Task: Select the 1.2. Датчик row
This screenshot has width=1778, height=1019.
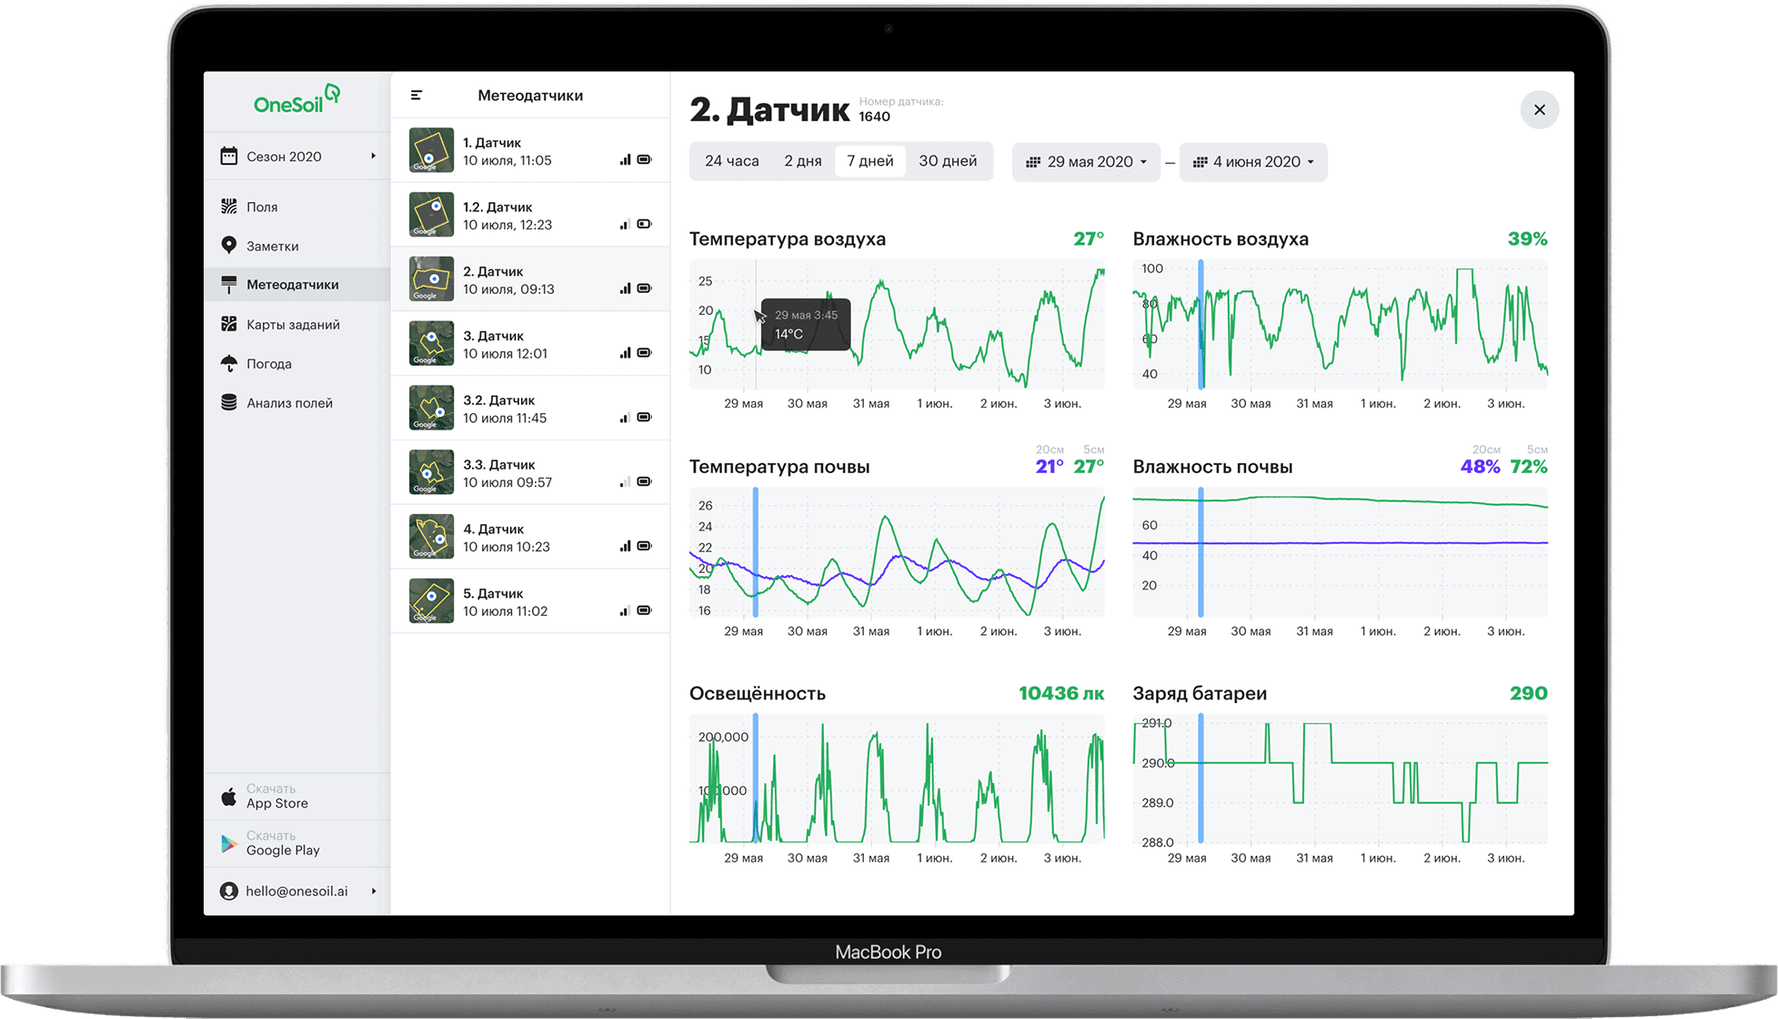Action: [530, 215]
